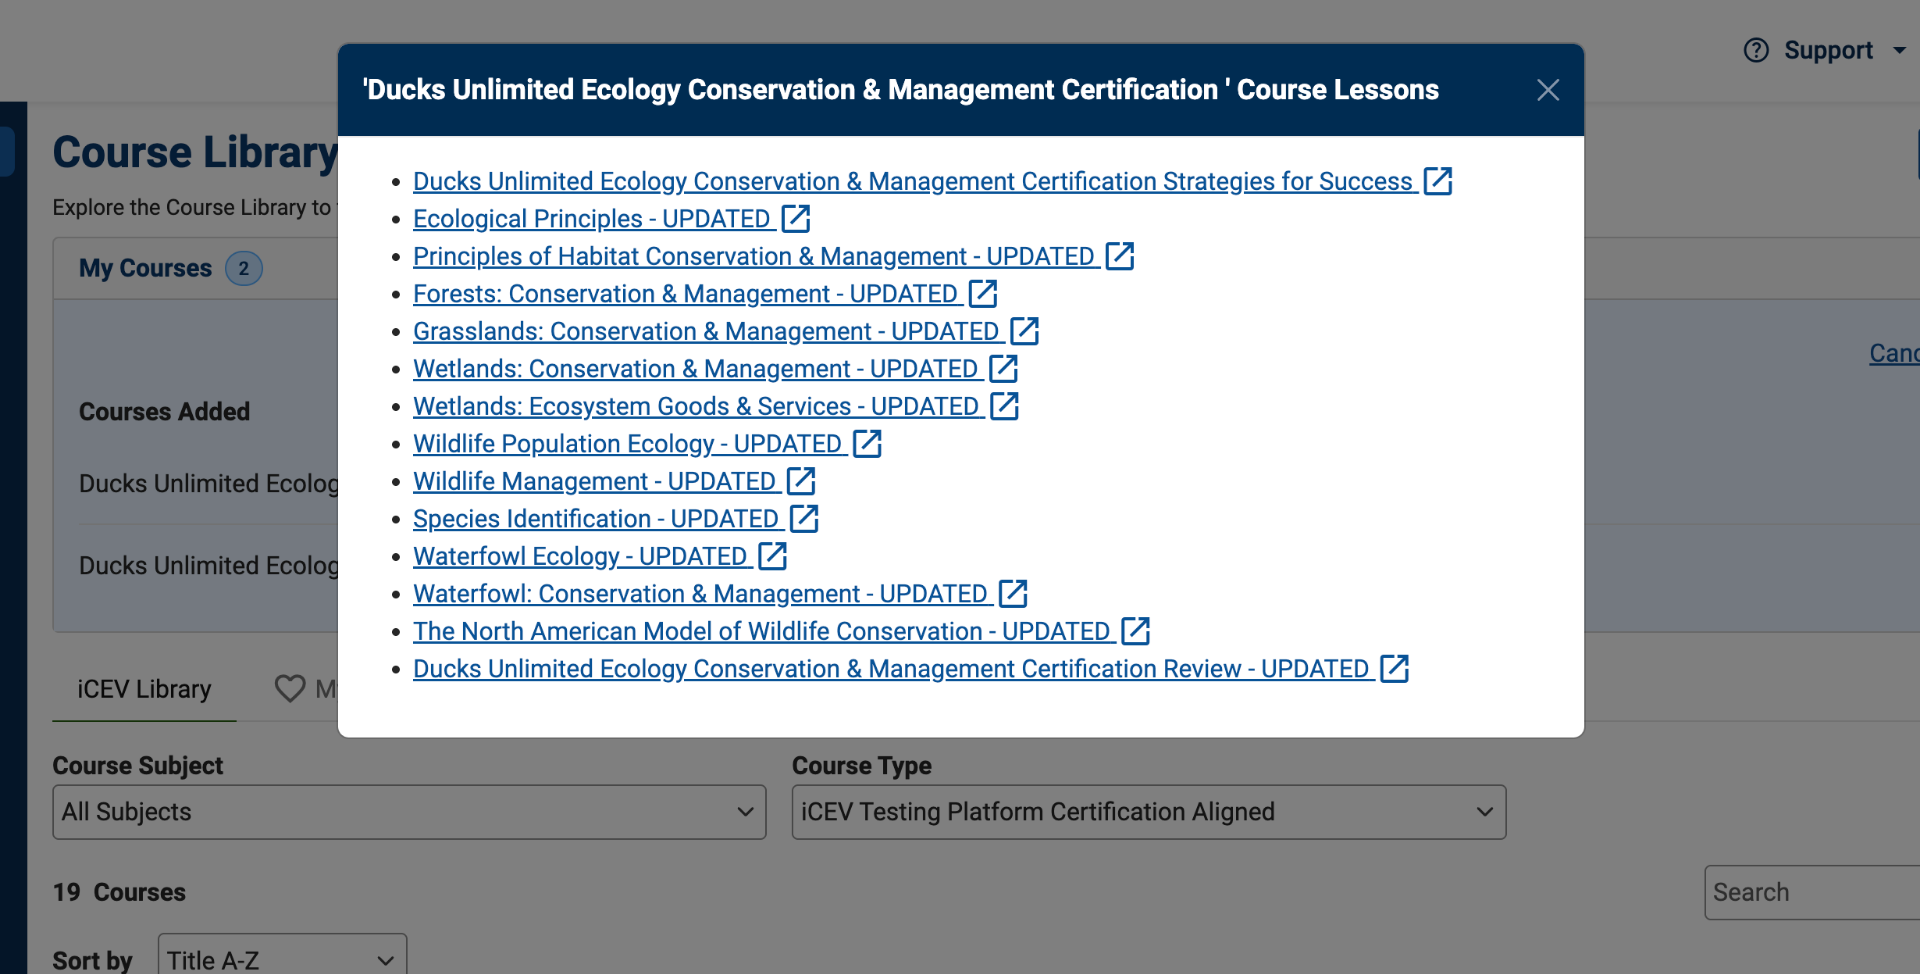Click external-link icon beside Forests: Conservation & Management

[x=983, y=293]
